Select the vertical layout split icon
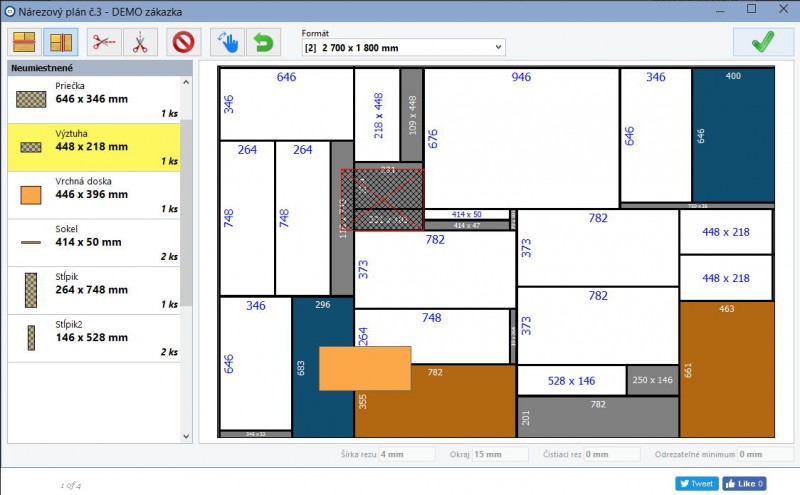This screenshot has height=495, width=800. pyautogui.click(x=61, y=42)
